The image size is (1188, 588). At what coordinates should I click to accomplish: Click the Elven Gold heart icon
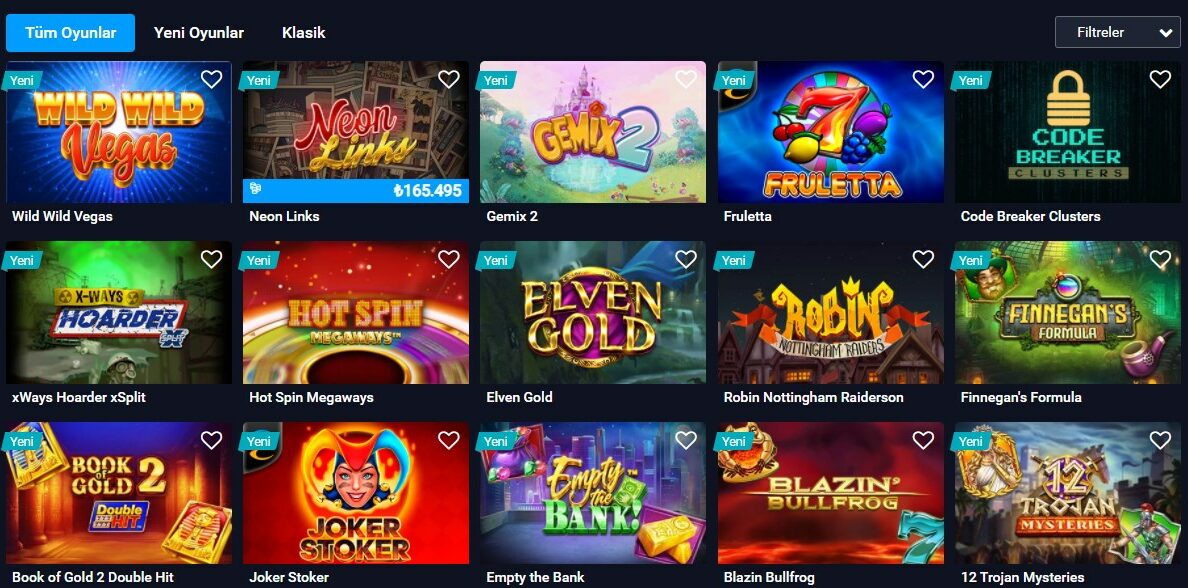point(686,259)
